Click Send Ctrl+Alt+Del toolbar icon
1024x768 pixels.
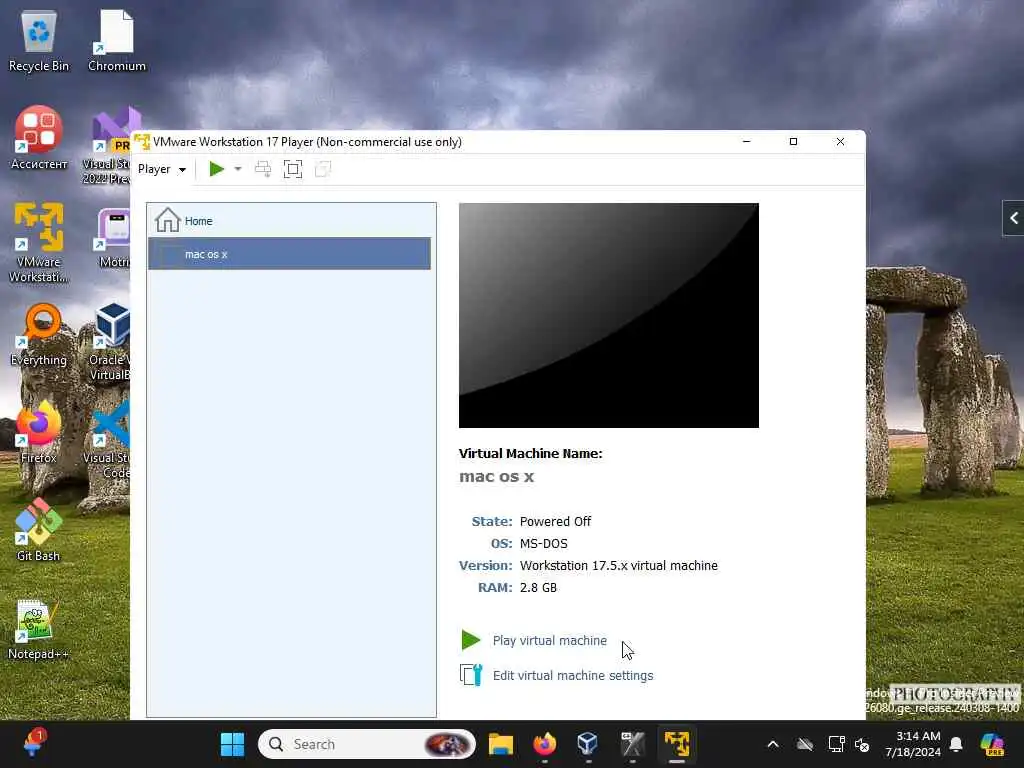coord(263,169)
